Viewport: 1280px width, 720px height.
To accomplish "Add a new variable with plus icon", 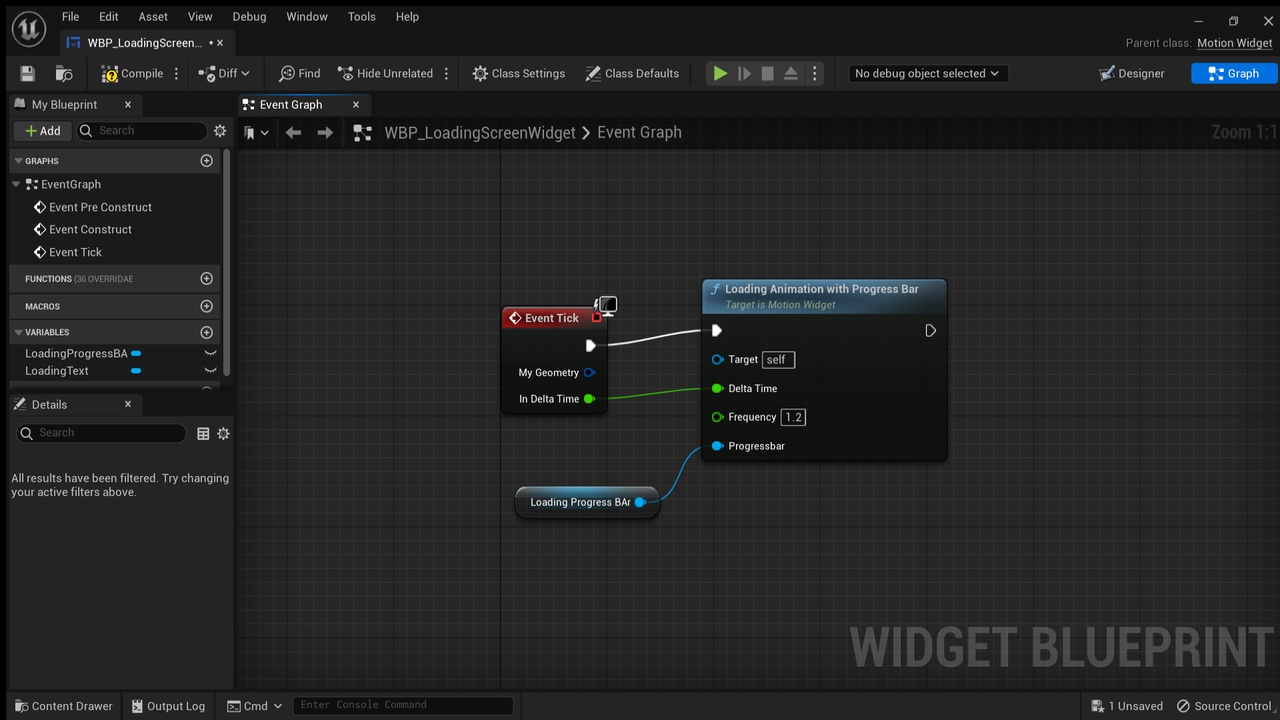I will (x=207, y=332).
